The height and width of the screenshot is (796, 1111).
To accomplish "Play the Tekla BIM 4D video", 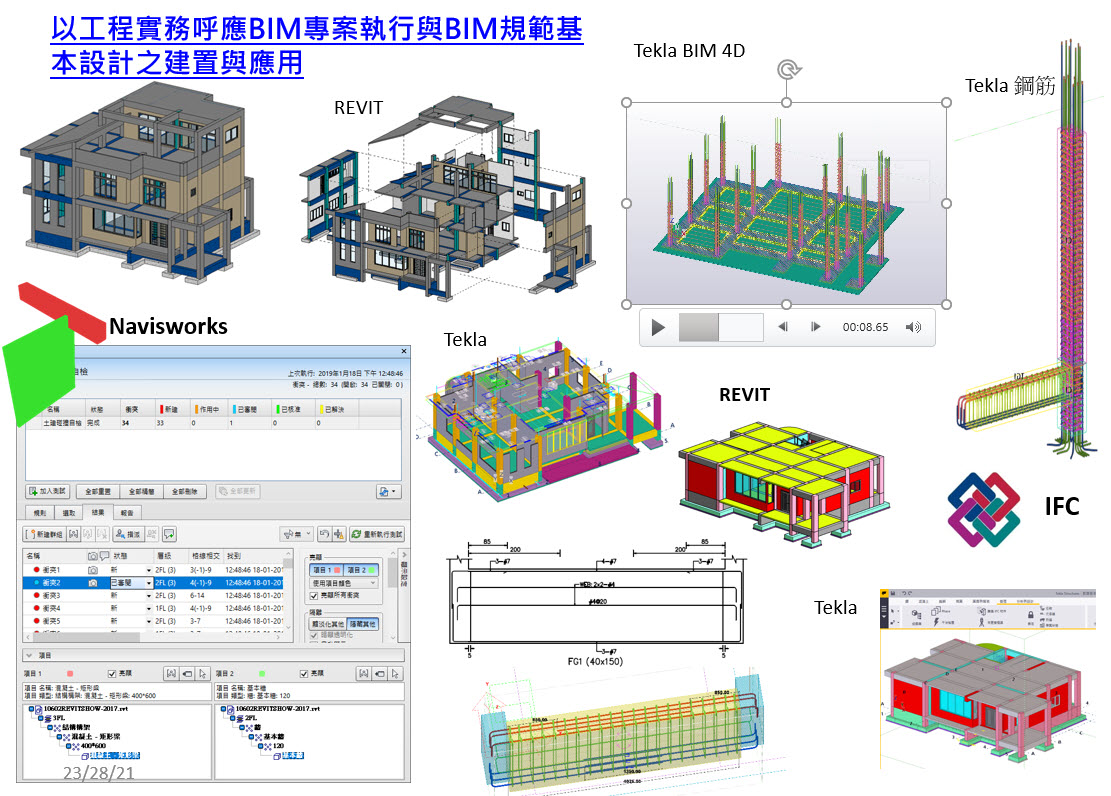I will (x=658, y=327).
